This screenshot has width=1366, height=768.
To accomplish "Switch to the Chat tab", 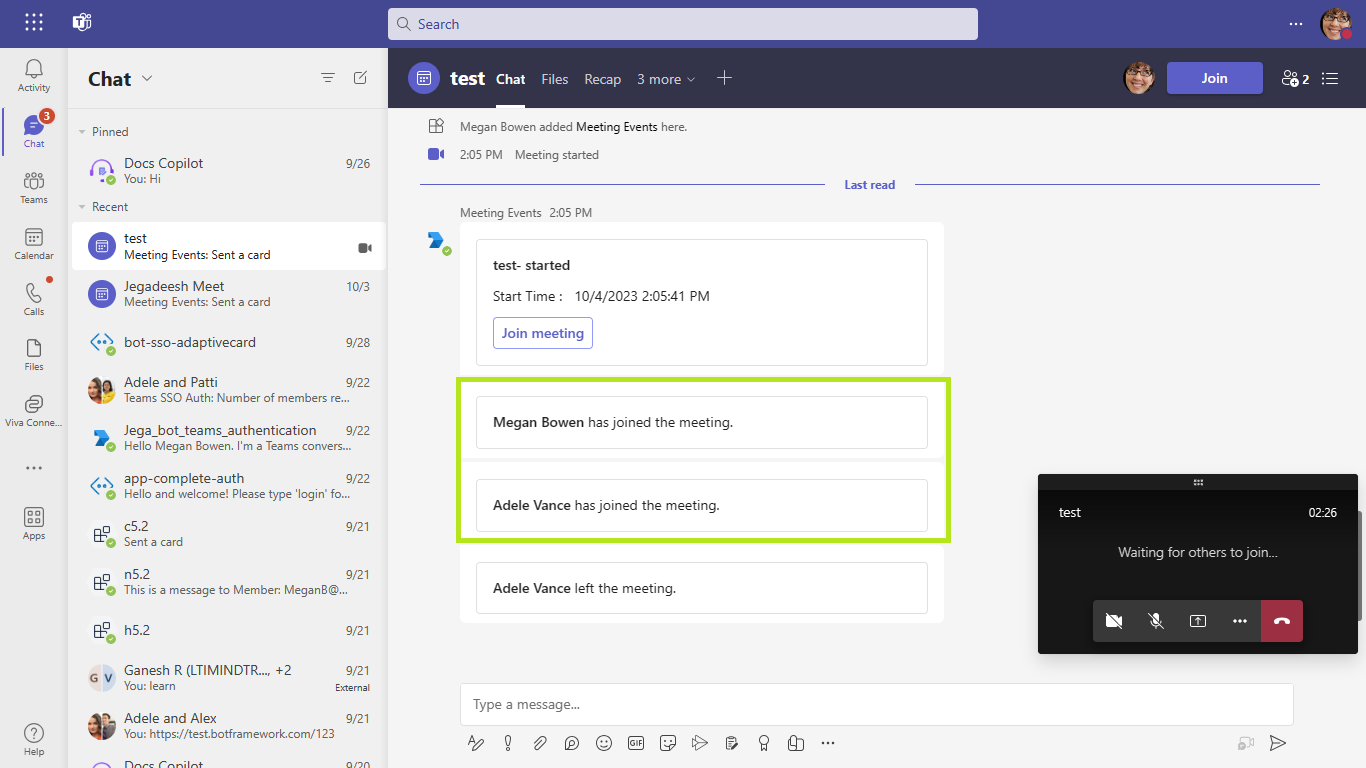I will click(x=510, y=79).
